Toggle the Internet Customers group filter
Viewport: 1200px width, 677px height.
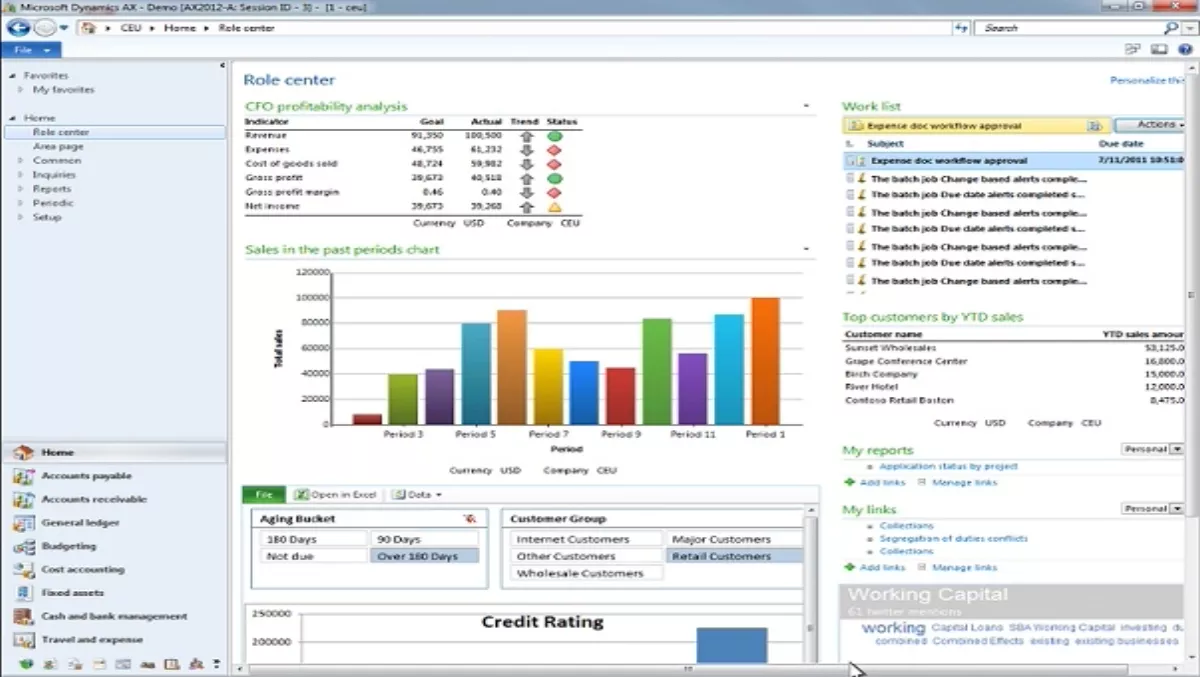[586, 539]
